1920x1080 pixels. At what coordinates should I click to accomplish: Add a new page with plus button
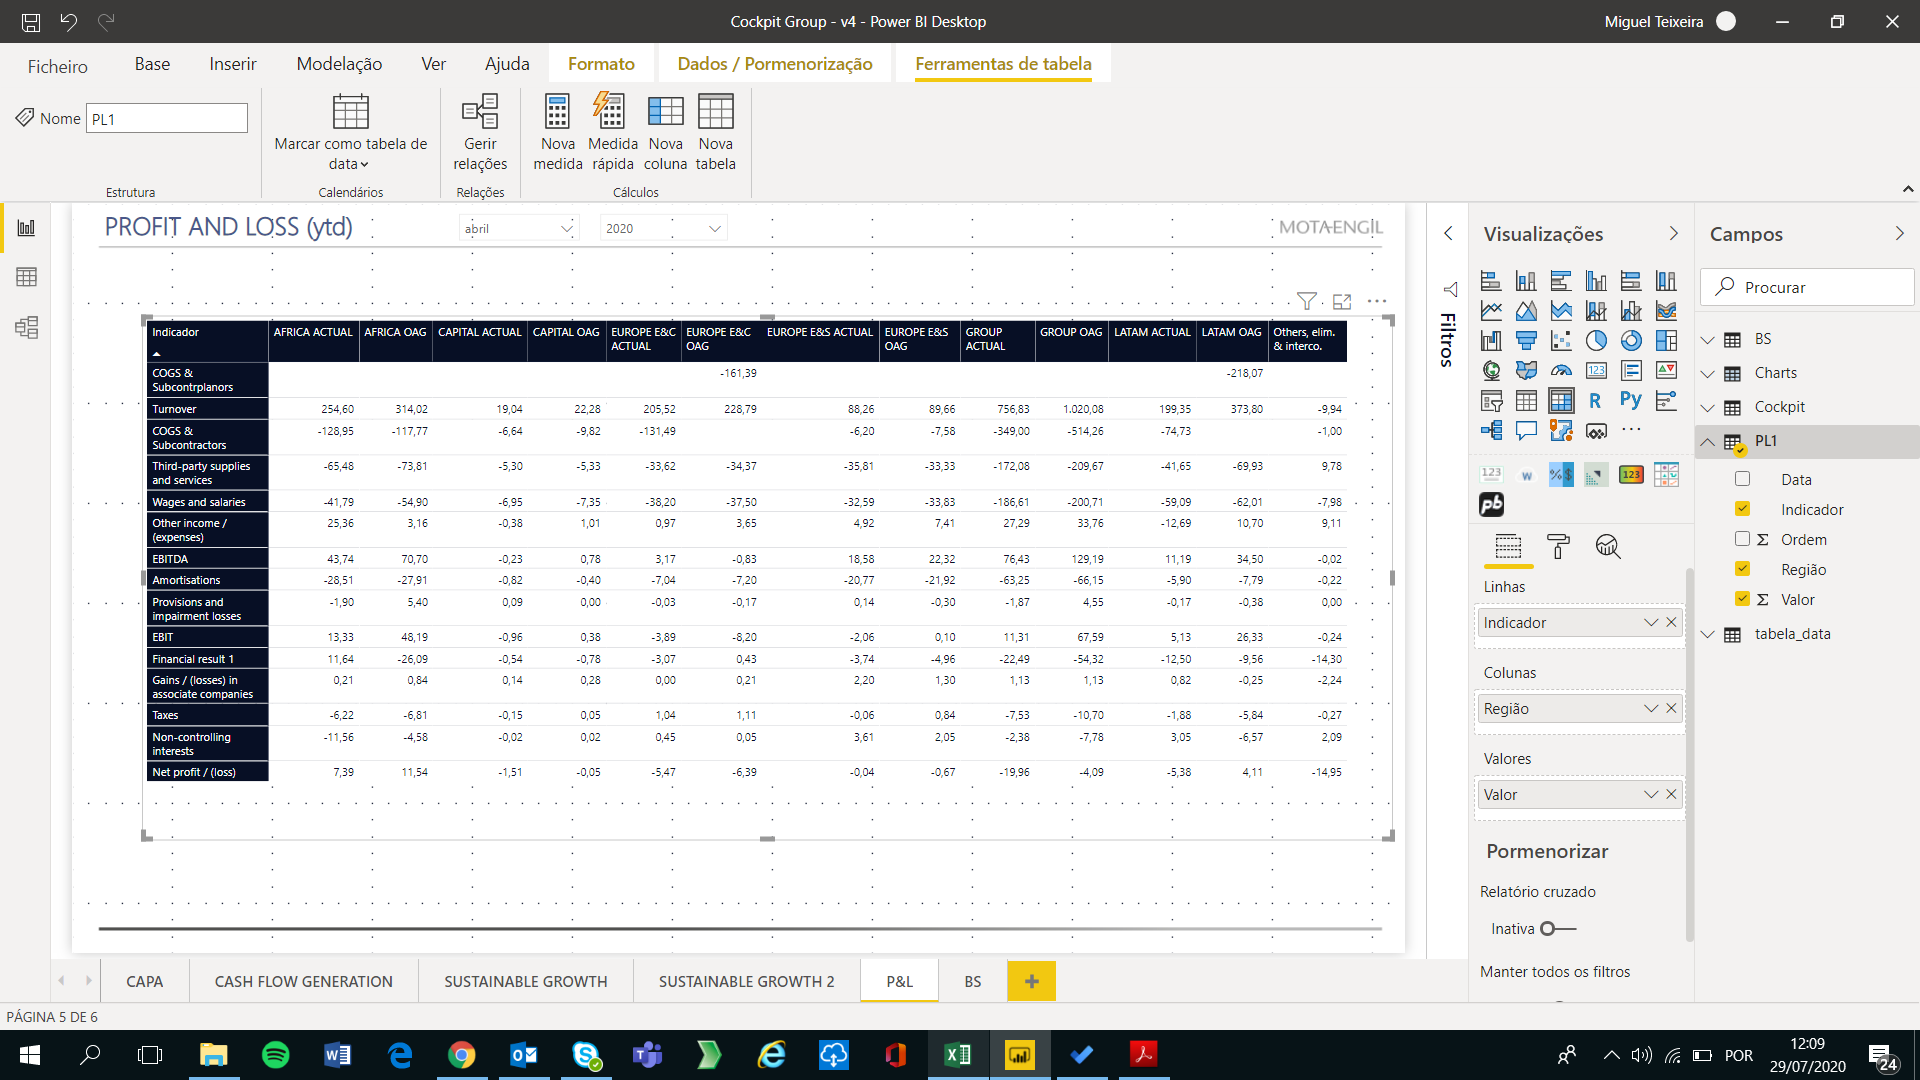click(1031, 981)
